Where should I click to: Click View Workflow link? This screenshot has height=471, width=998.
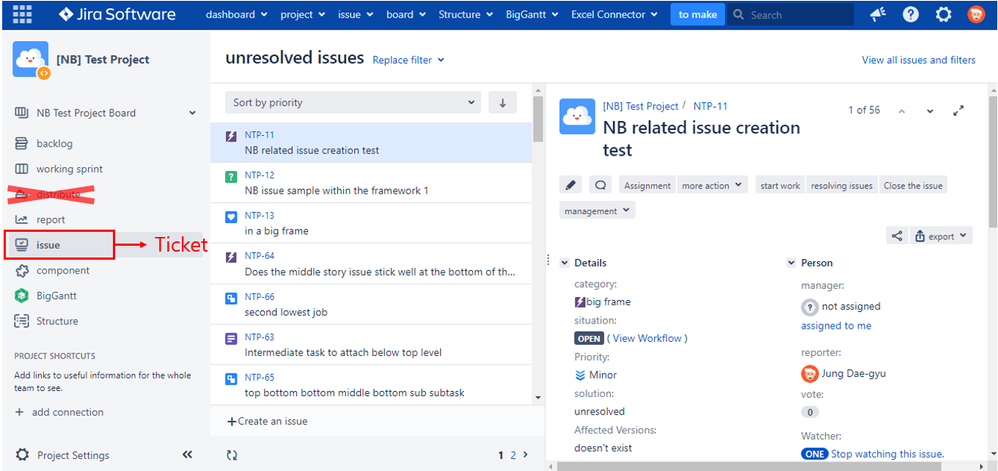pyautogui.click(x=647, y=339)
